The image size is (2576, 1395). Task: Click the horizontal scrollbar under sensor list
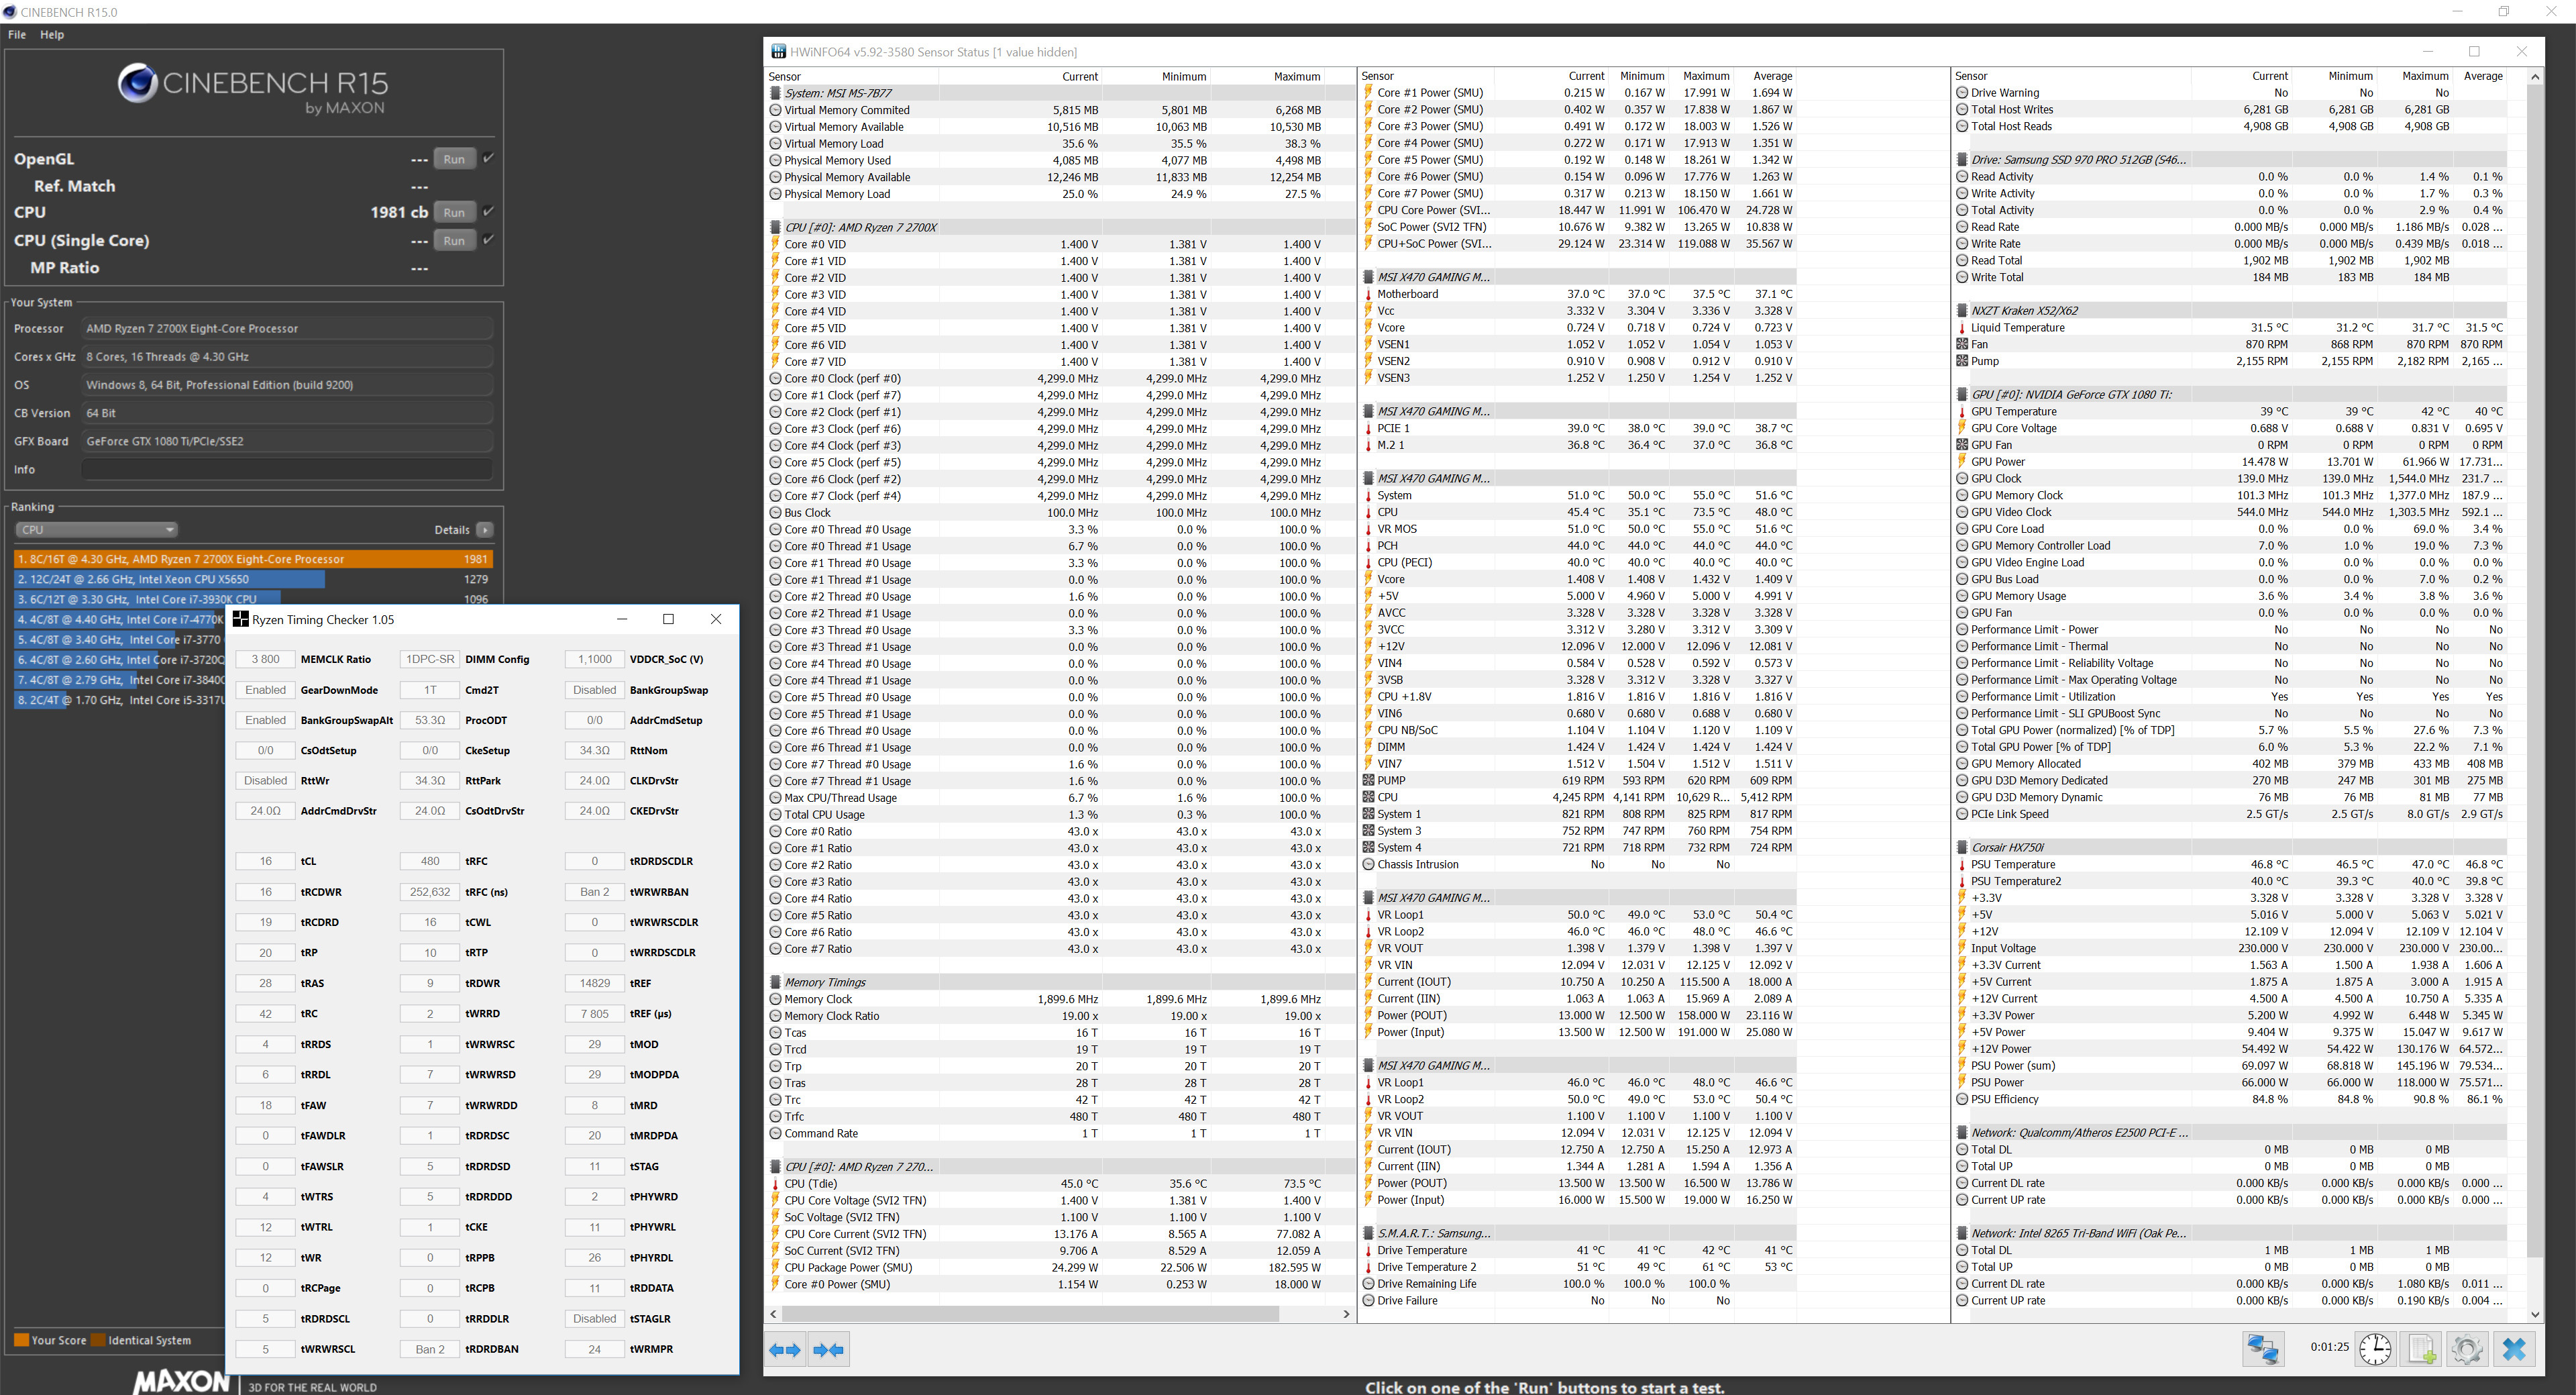coord(1030,1314)
